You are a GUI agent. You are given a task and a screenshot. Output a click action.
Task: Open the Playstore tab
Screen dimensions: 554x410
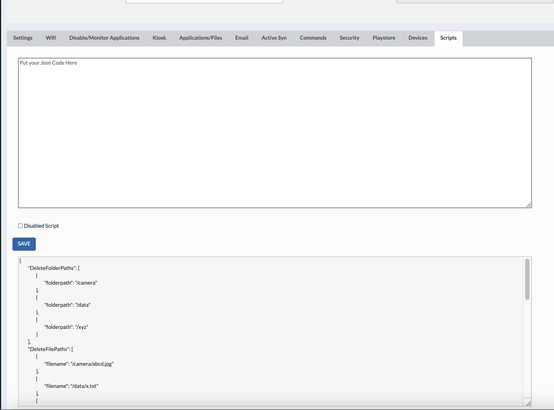point(384,38)
